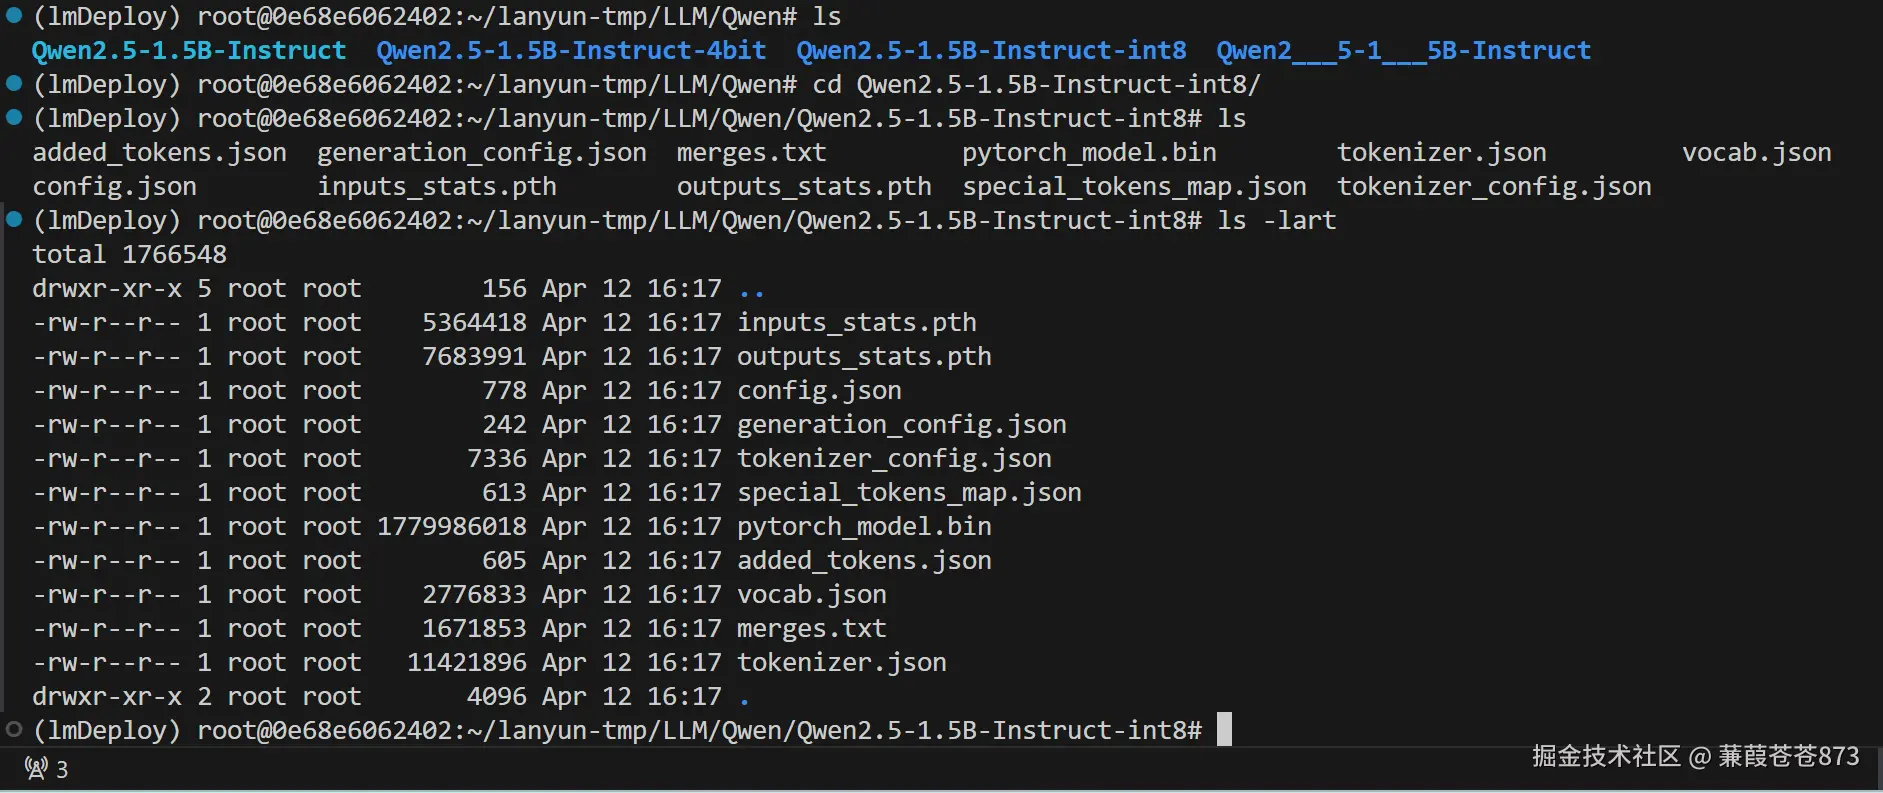Viewport: 1883px width, 793px height.
Task: Click generation_config.json in the short ls output
Action: 481,152
